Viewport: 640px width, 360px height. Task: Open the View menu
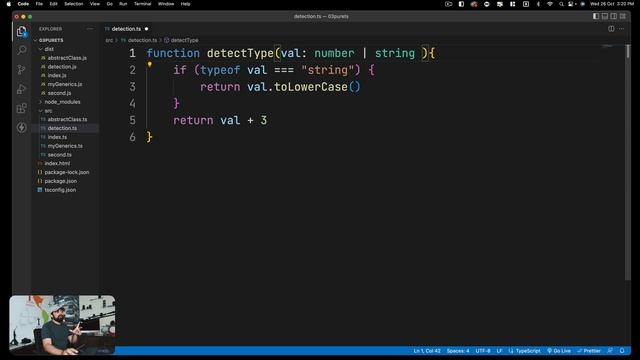[95, 4]
